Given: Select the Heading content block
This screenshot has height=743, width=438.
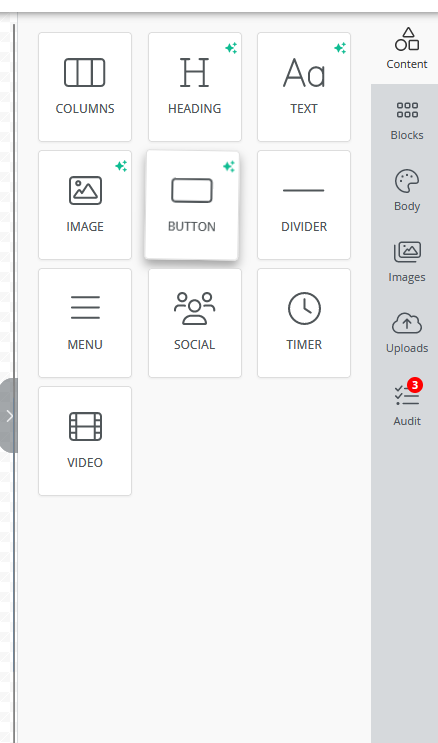Looking at the screenshot, I should point(195,87).
